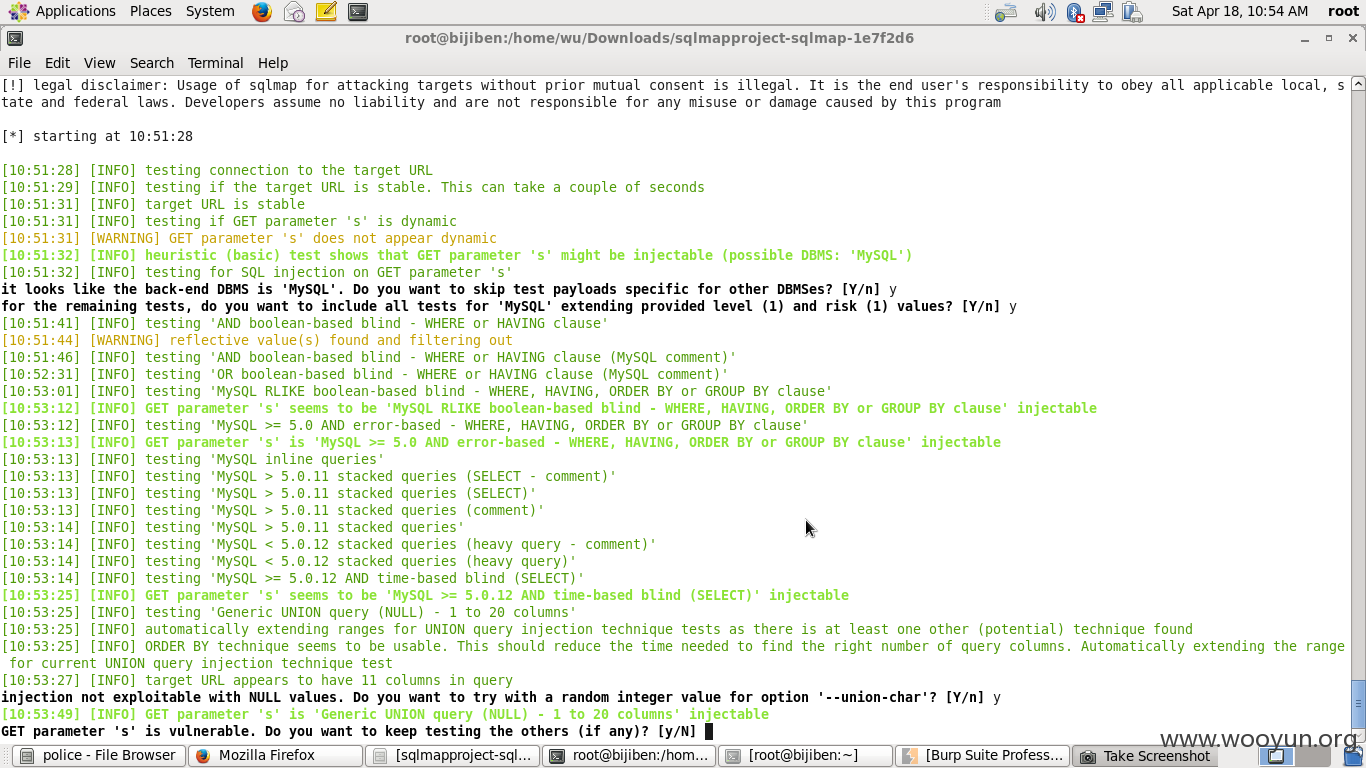Switch to Burp Suite Professional taskbar window

(x=982, y=756)
